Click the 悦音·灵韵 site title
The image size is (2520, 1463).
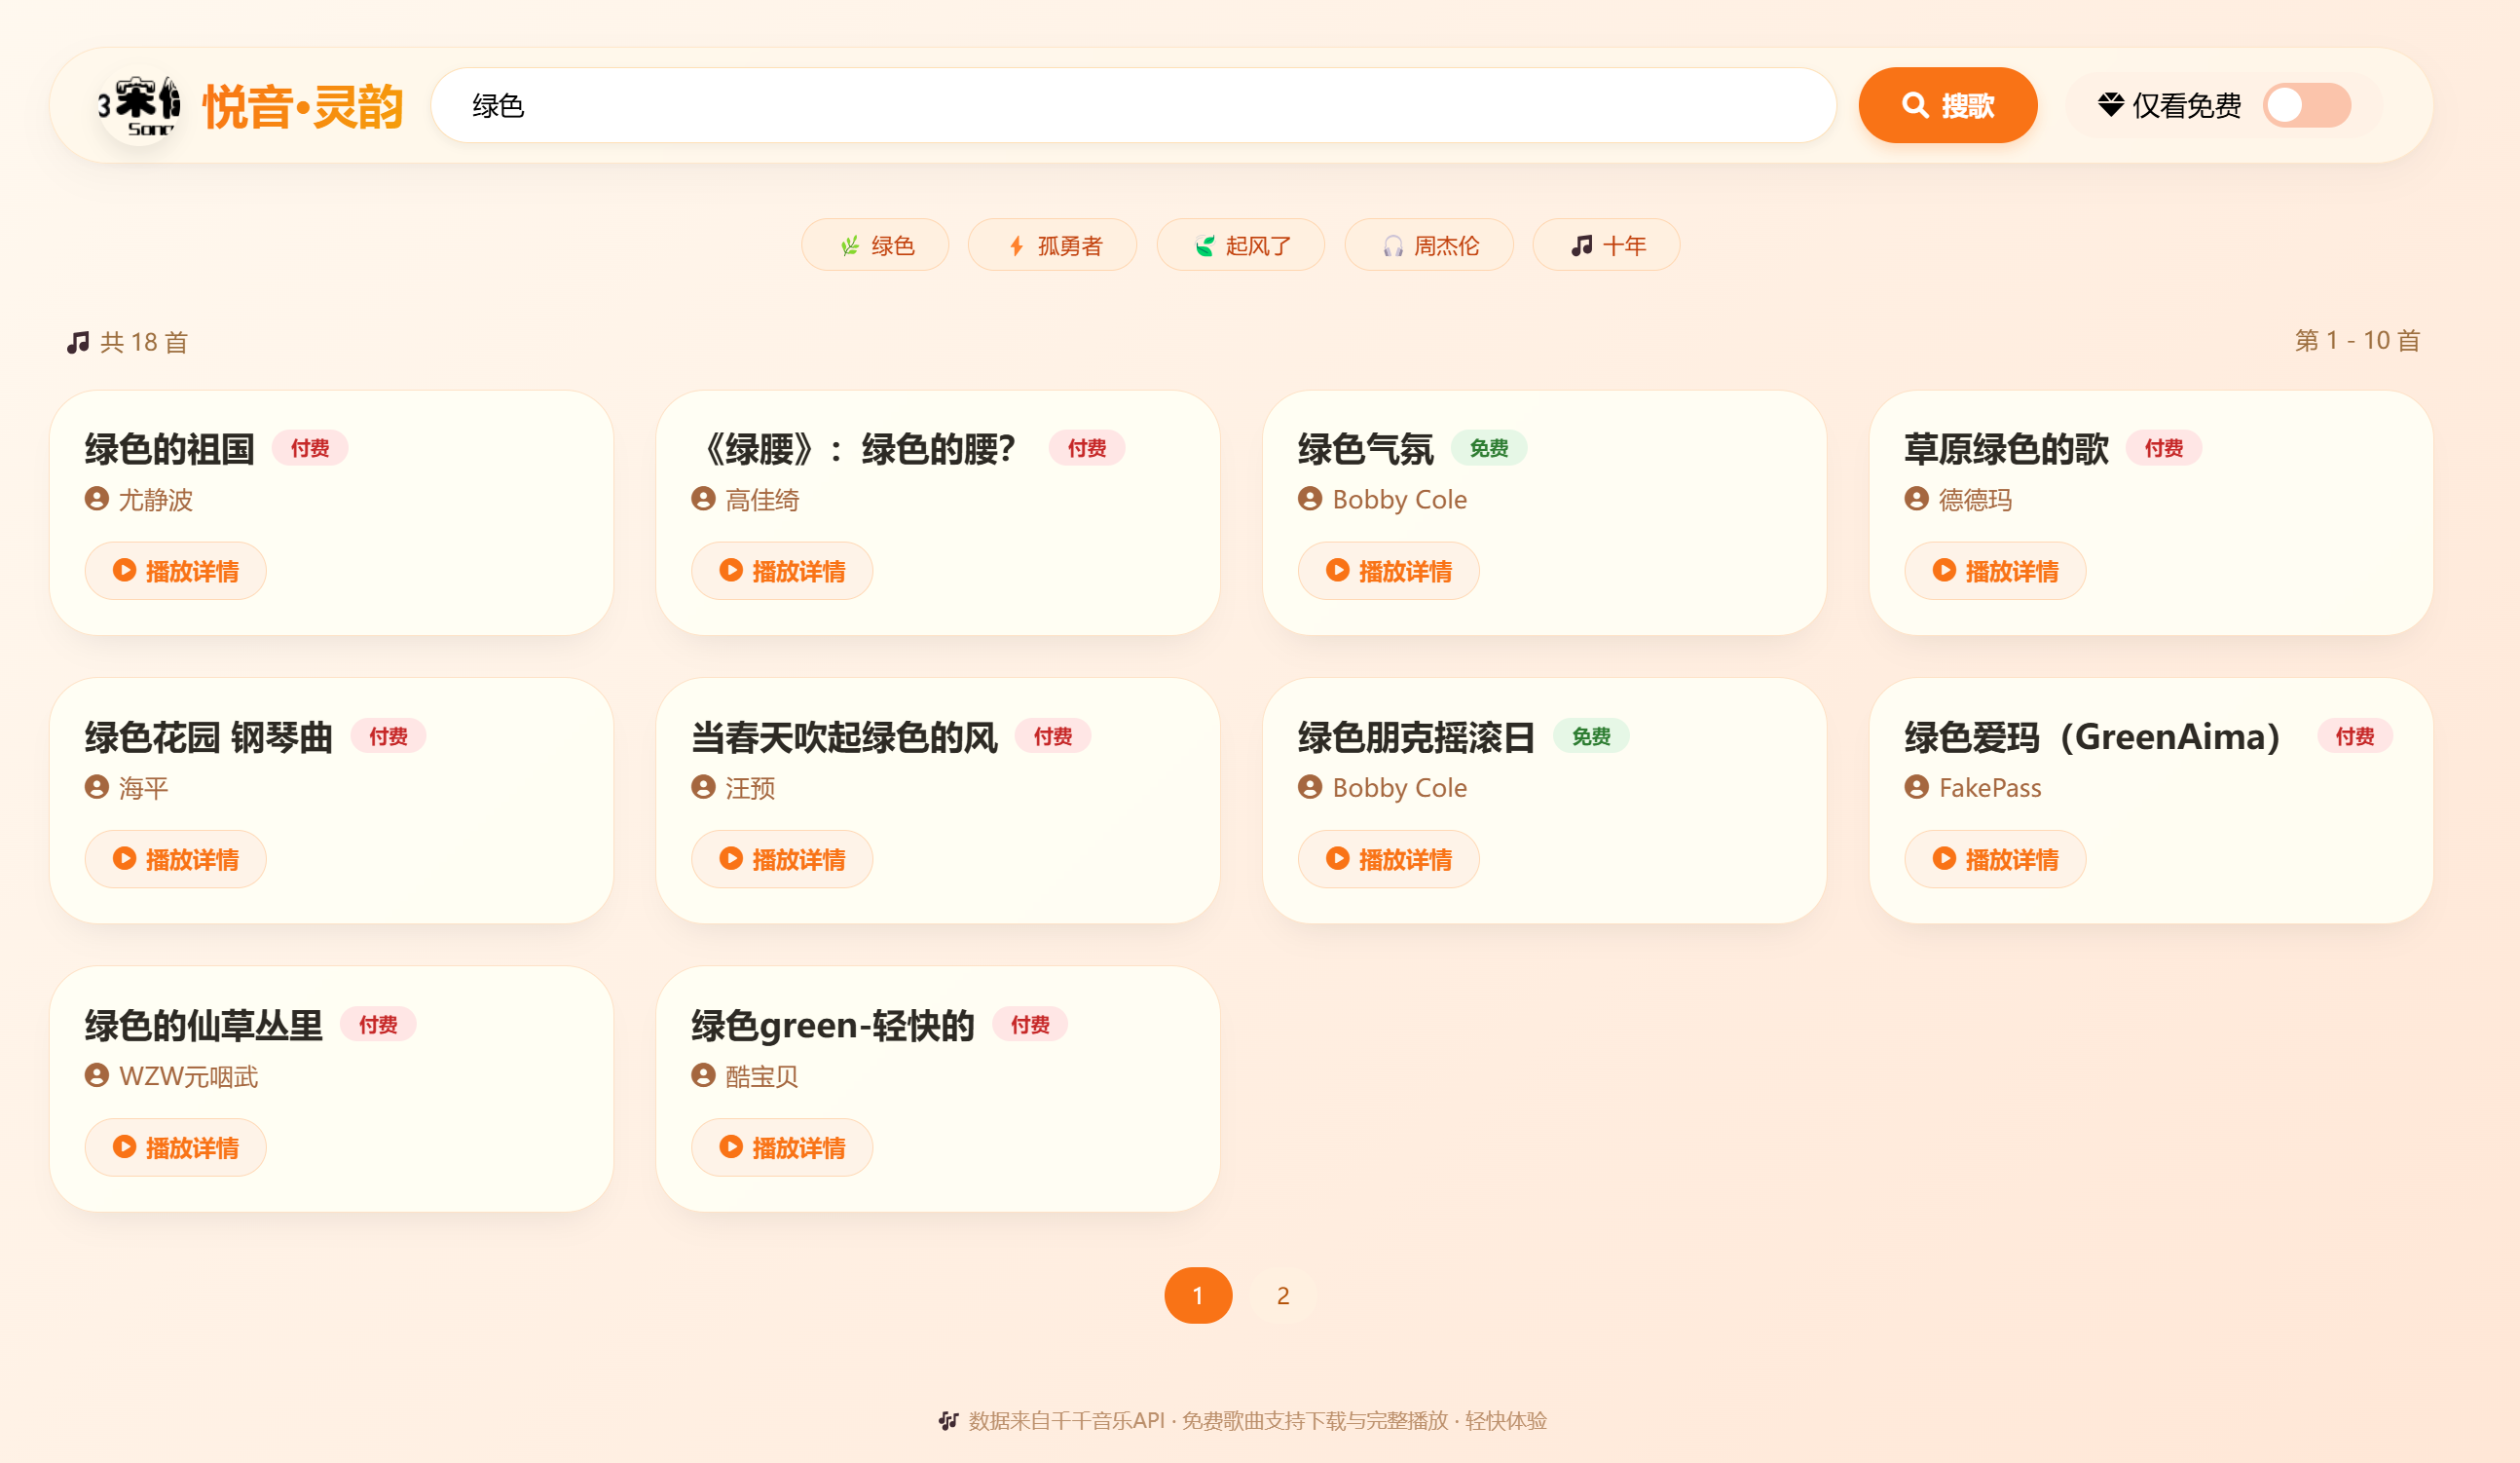(303, 106)
